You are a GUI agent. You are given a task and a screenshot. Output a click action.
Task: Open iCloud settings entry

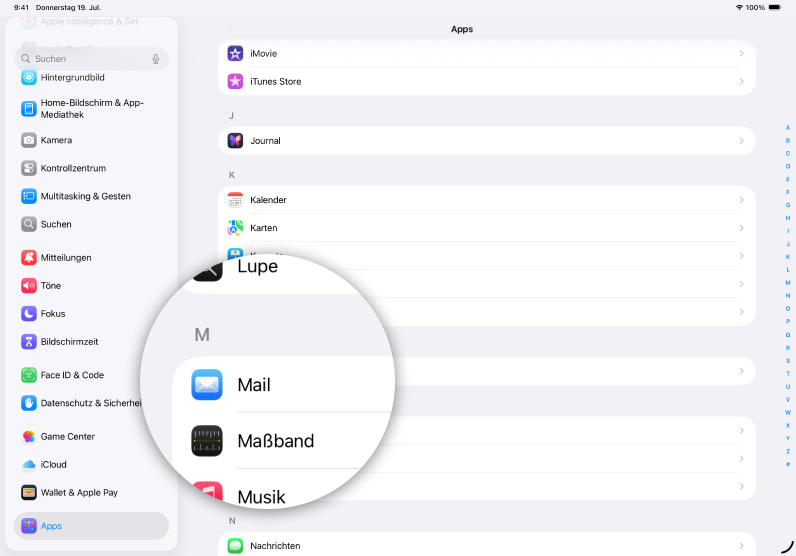pos(54,464)
